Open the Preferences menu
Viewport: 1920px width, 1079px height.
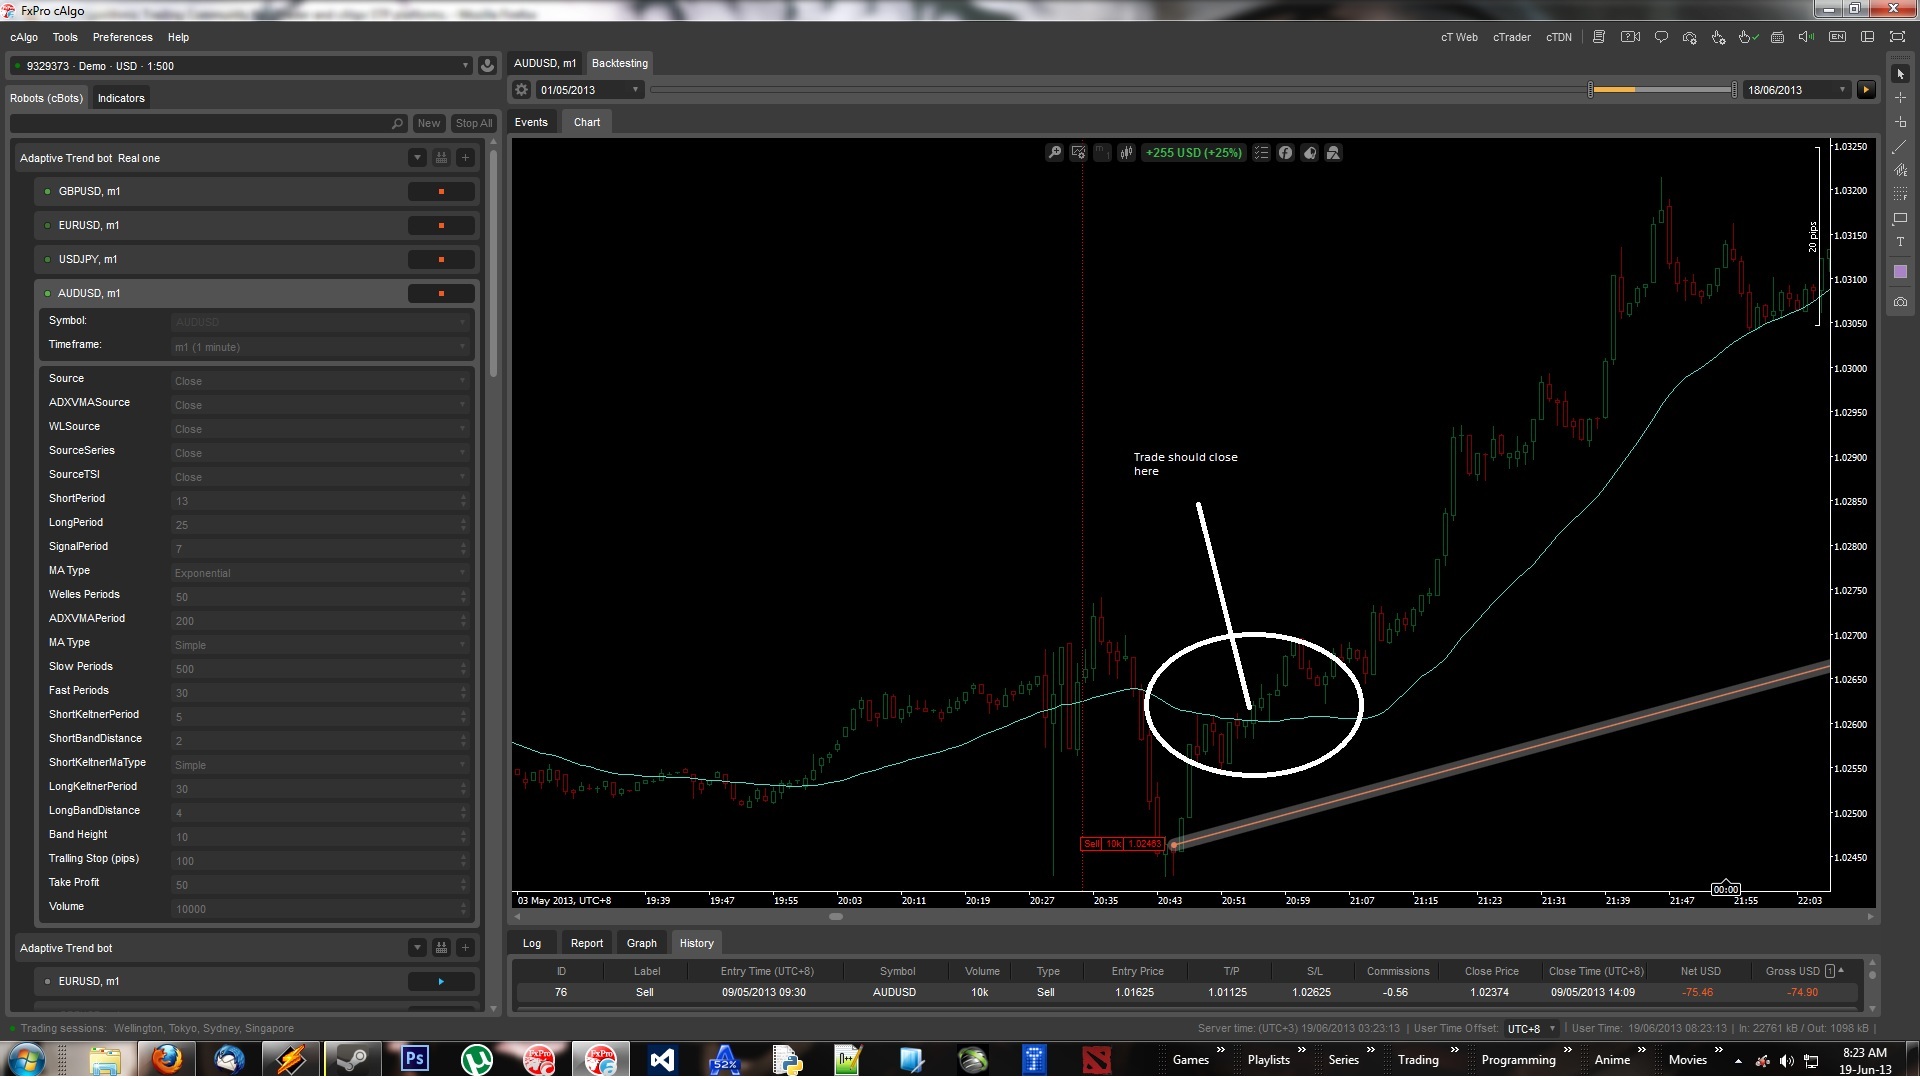tap(123, 37)
